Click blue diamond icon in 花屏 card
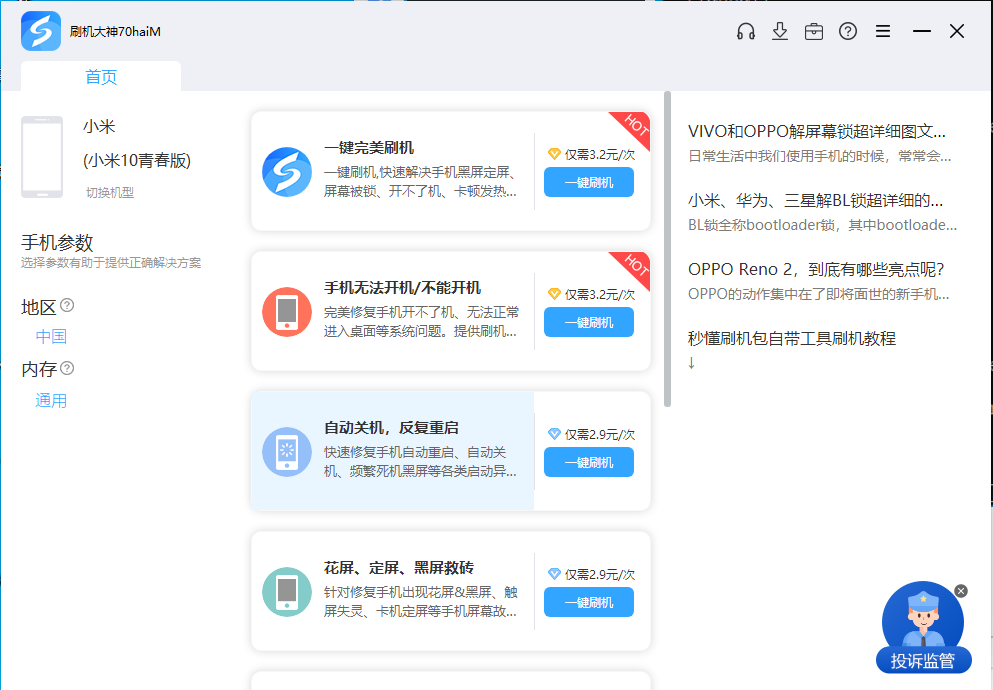 point(554,574)
